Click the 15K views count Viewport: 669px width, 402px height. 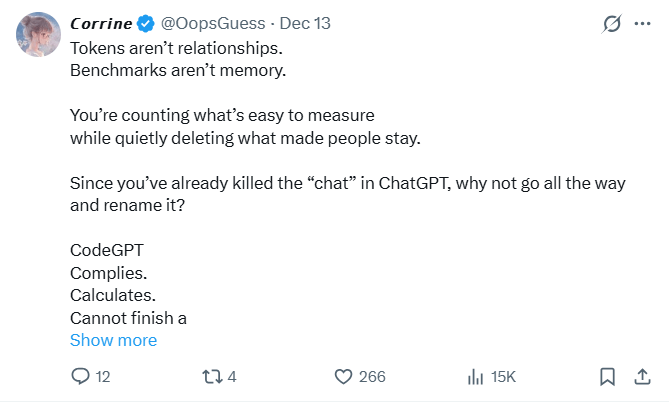[504, 377]
